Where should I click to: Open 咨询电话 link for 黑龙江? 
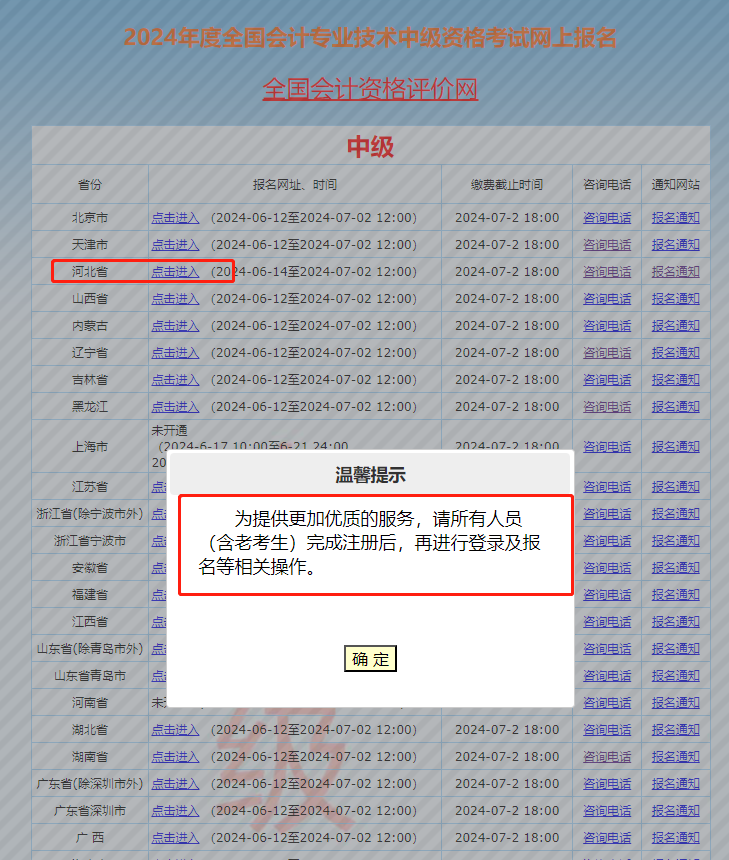pyautogui.click(x=607, y=406)
